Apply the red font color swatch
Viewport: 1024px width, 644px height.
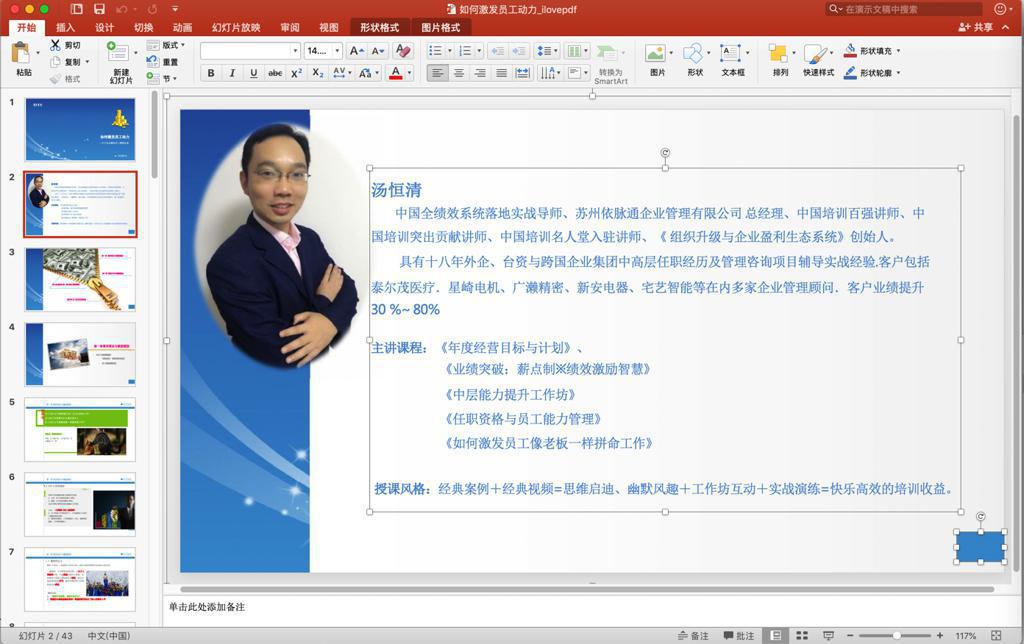tap(396, 73)
